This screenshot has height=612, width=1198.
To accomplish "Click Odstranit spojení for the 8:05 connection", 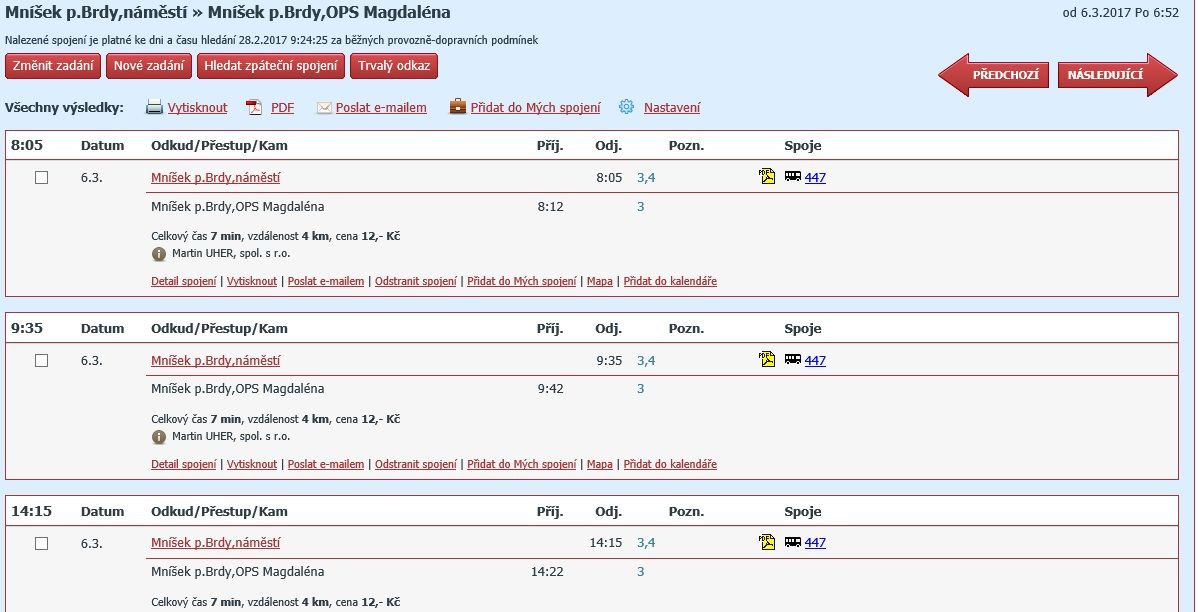I will [416, 281].
